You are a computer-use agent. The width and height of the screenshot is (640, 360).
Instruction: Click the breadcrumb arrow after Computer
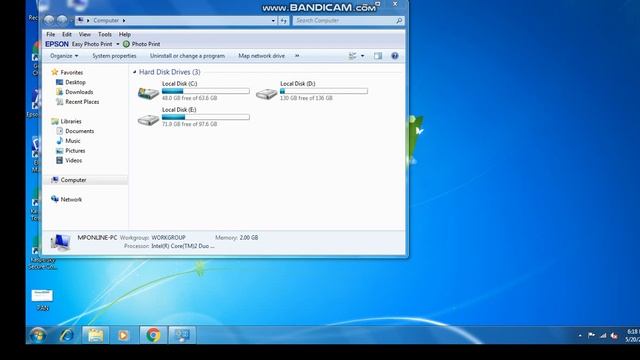(x=124, y=20)
